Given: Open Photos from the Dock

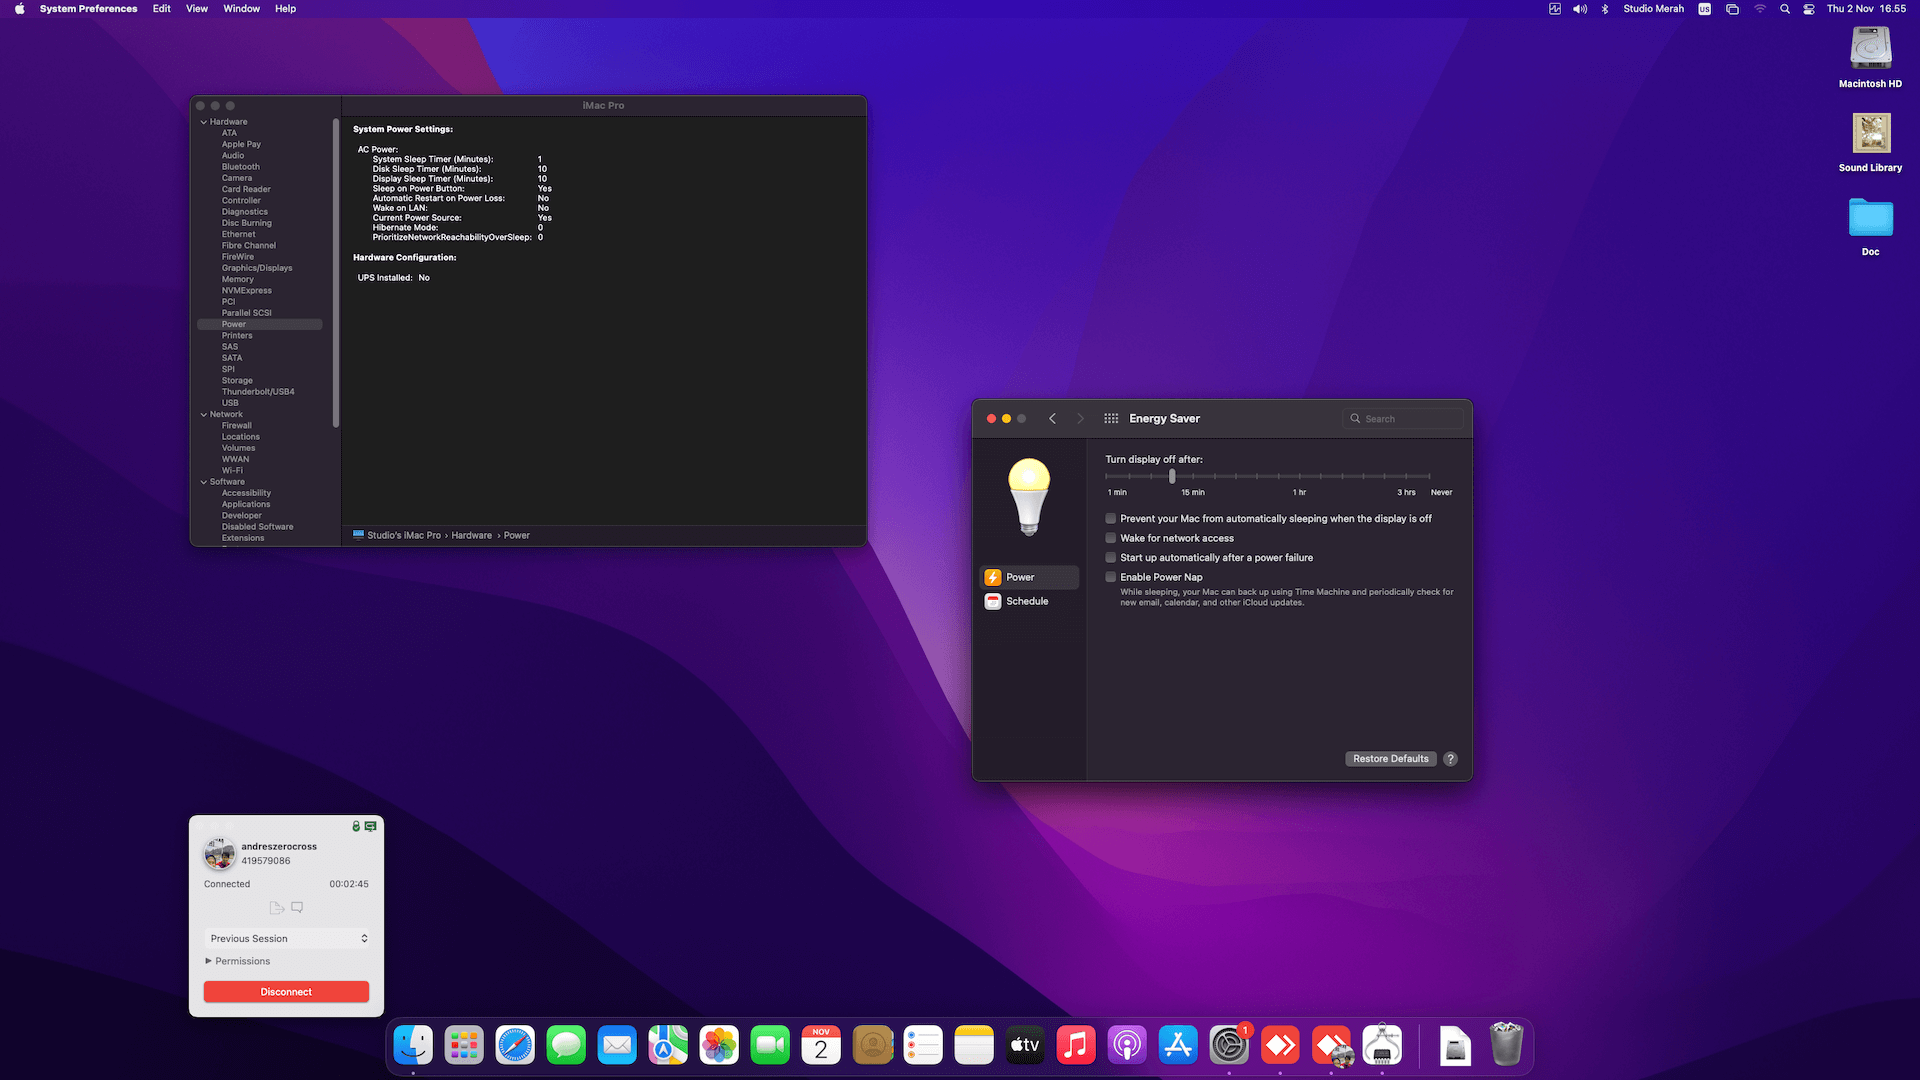Looking at the screenshot, I should [x=719, y=1046].
